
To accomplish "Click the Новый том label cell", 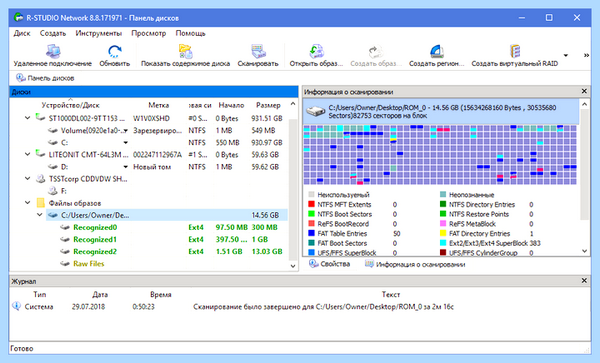I will 152,167.
